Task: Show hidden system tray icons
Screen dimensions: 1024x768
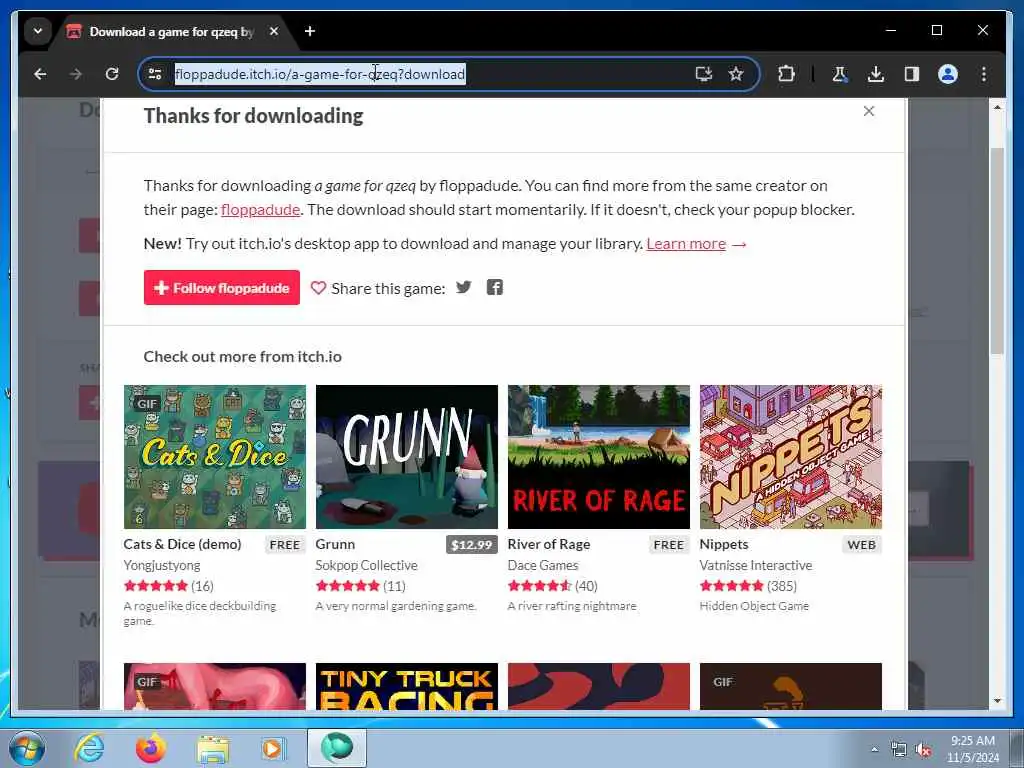Action: (874, 750)
